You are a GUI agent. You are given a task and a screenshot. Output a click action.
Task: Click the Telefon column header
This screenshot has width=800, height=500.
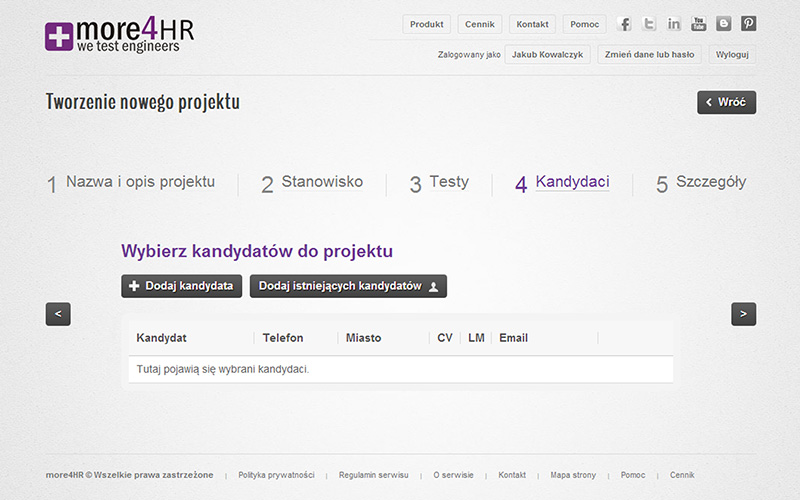(283, 338)
